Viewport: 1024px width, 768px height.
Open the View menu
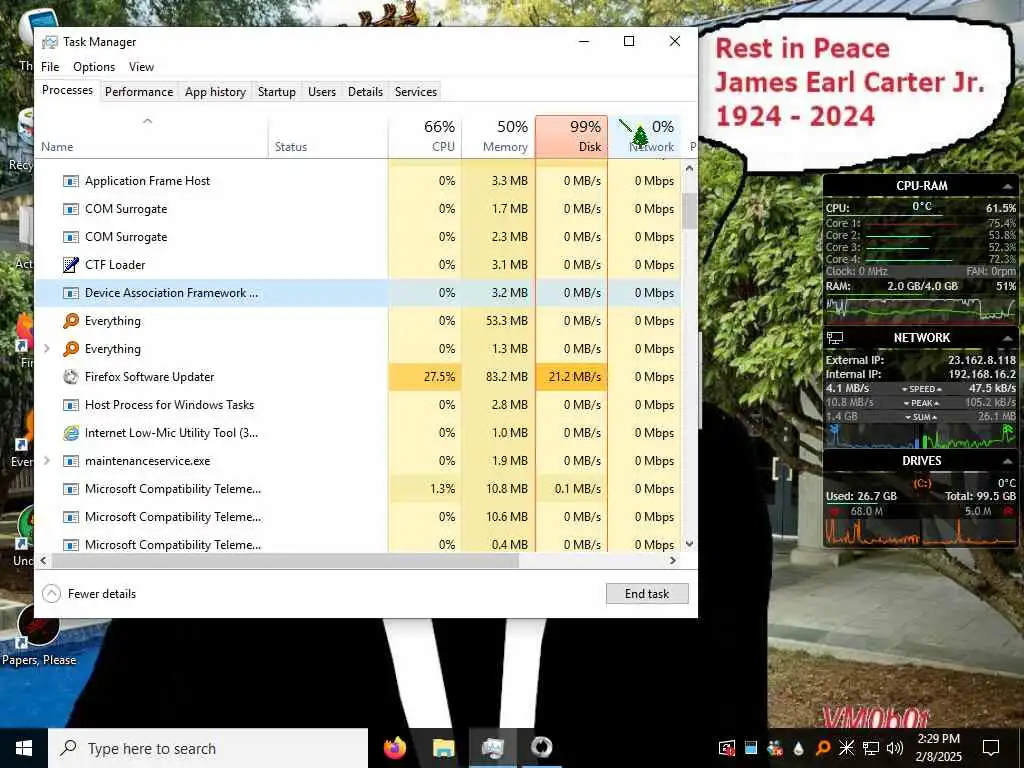point(141,67)
